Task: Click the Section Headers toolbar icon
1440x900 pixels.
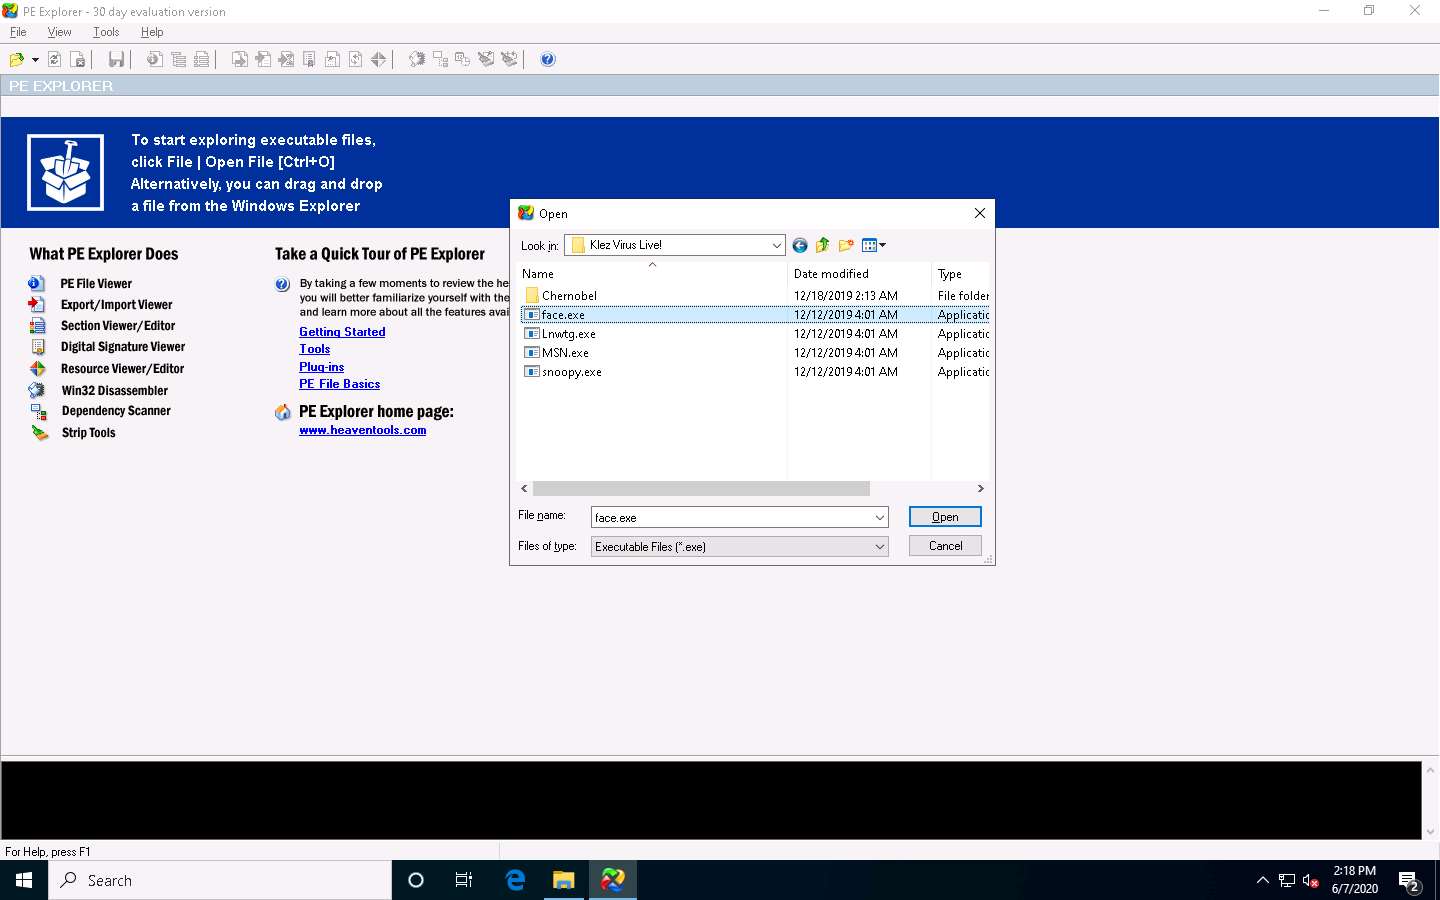Action: (201, 60)
